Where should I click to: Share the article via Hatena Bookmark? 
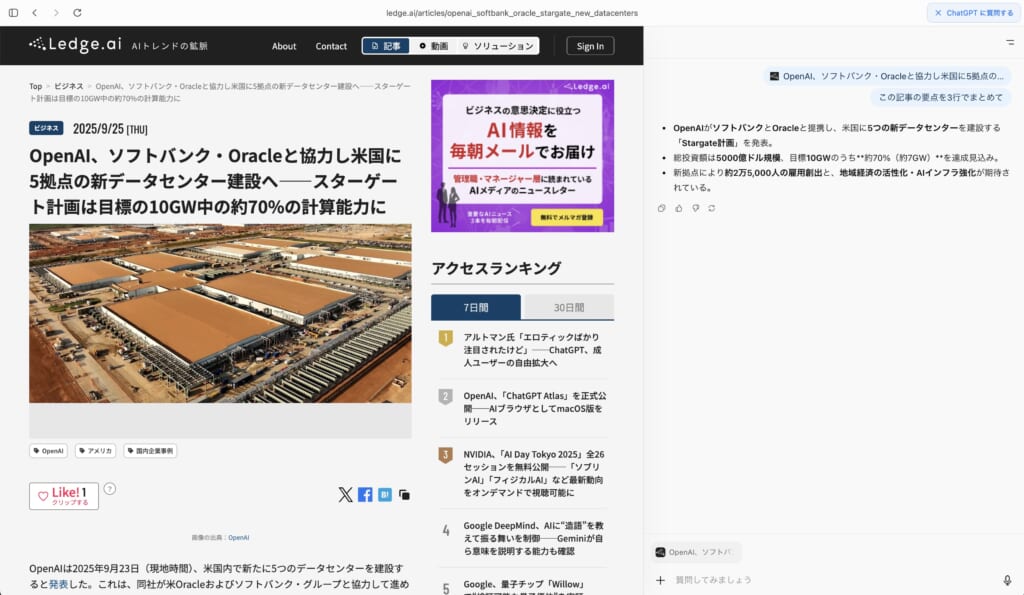pyautogui.click(x=383, y=494)
